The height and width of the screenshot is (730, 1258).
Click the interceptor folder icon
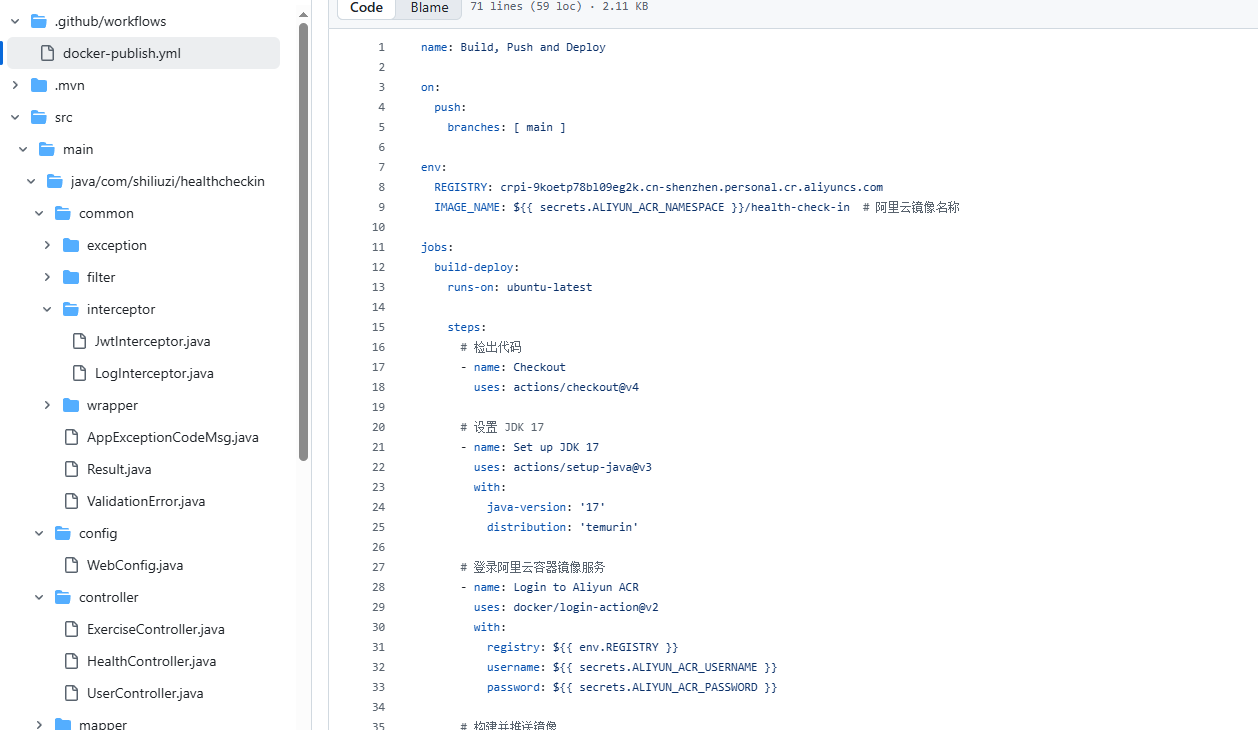pyautogui.click(x=71, y=309)
